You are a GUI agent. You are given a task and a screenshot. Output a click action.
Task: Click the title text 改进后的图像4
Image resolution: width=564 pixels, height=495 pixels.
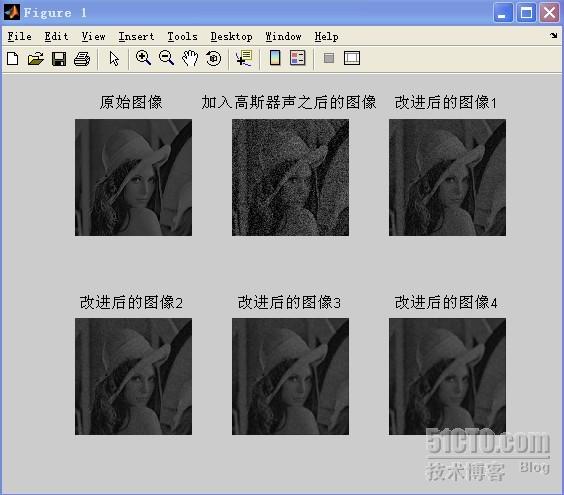click(x=446, y=302)
